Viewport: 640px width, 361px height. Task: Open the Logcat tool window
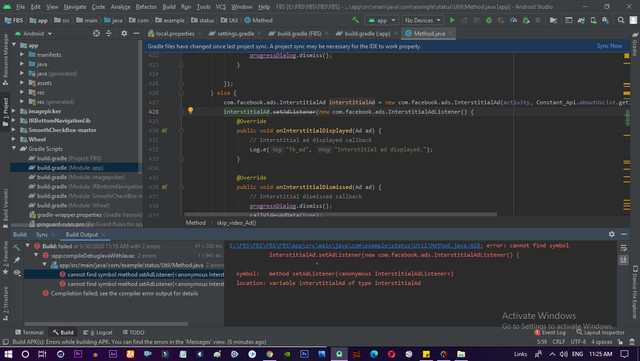[98, 332]
